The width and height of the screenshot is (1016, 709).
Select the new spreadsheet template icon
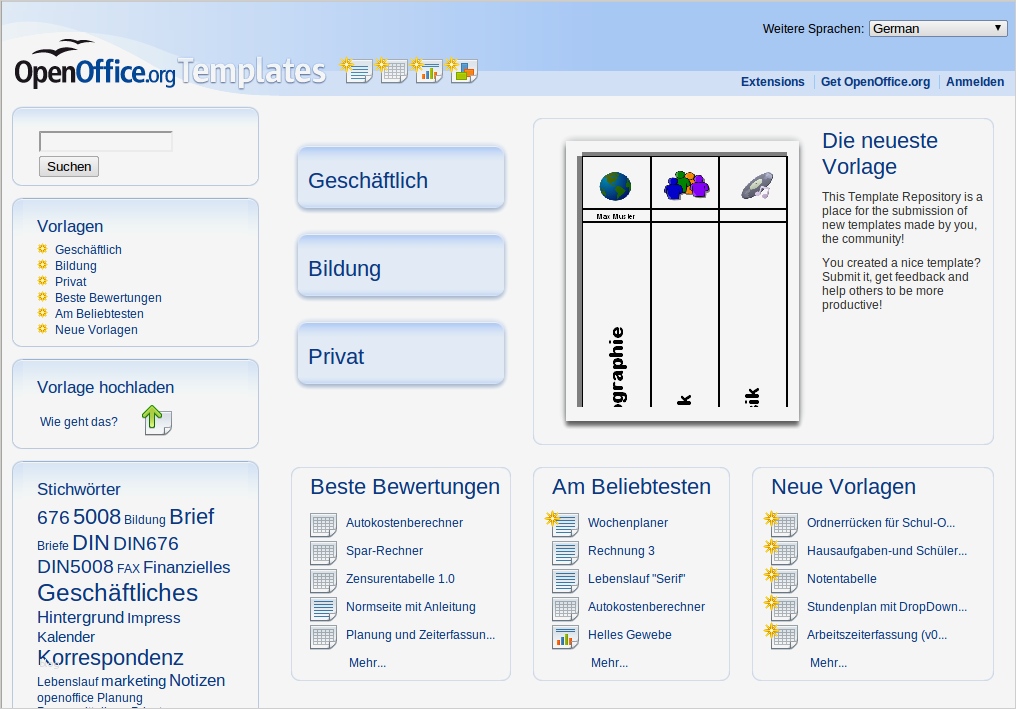tap(392, 71)
